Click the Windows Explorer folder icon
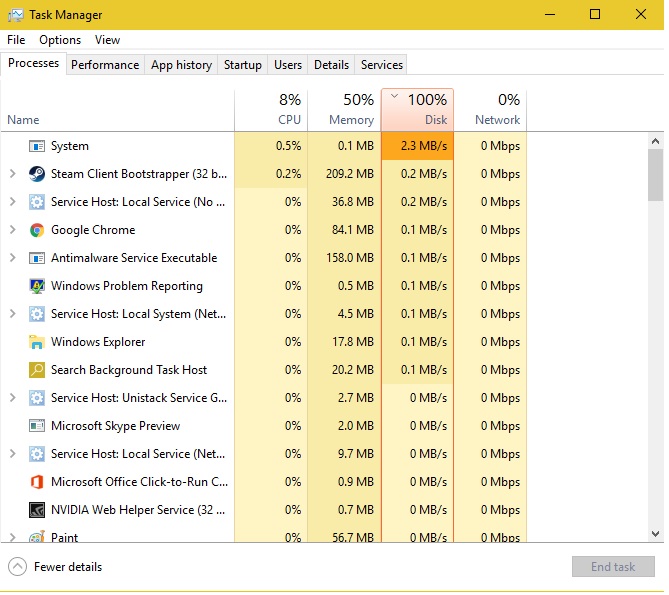669x595 pixels. click(x=37, y=342)
